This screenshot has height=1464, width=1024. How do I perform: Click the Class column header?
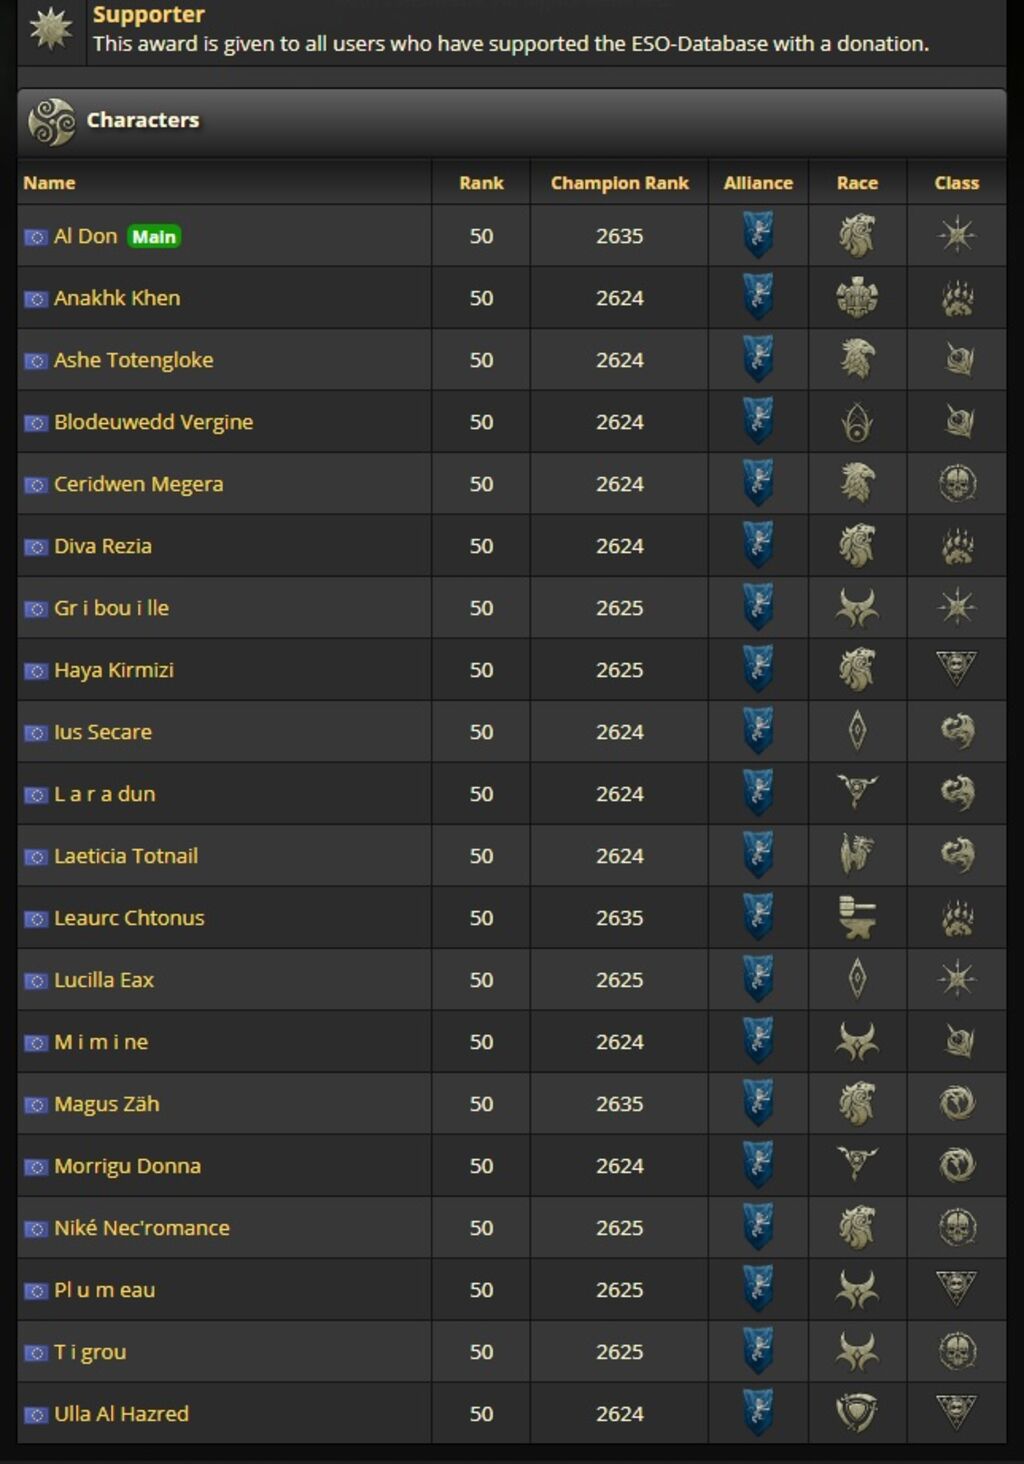point(957,183)
